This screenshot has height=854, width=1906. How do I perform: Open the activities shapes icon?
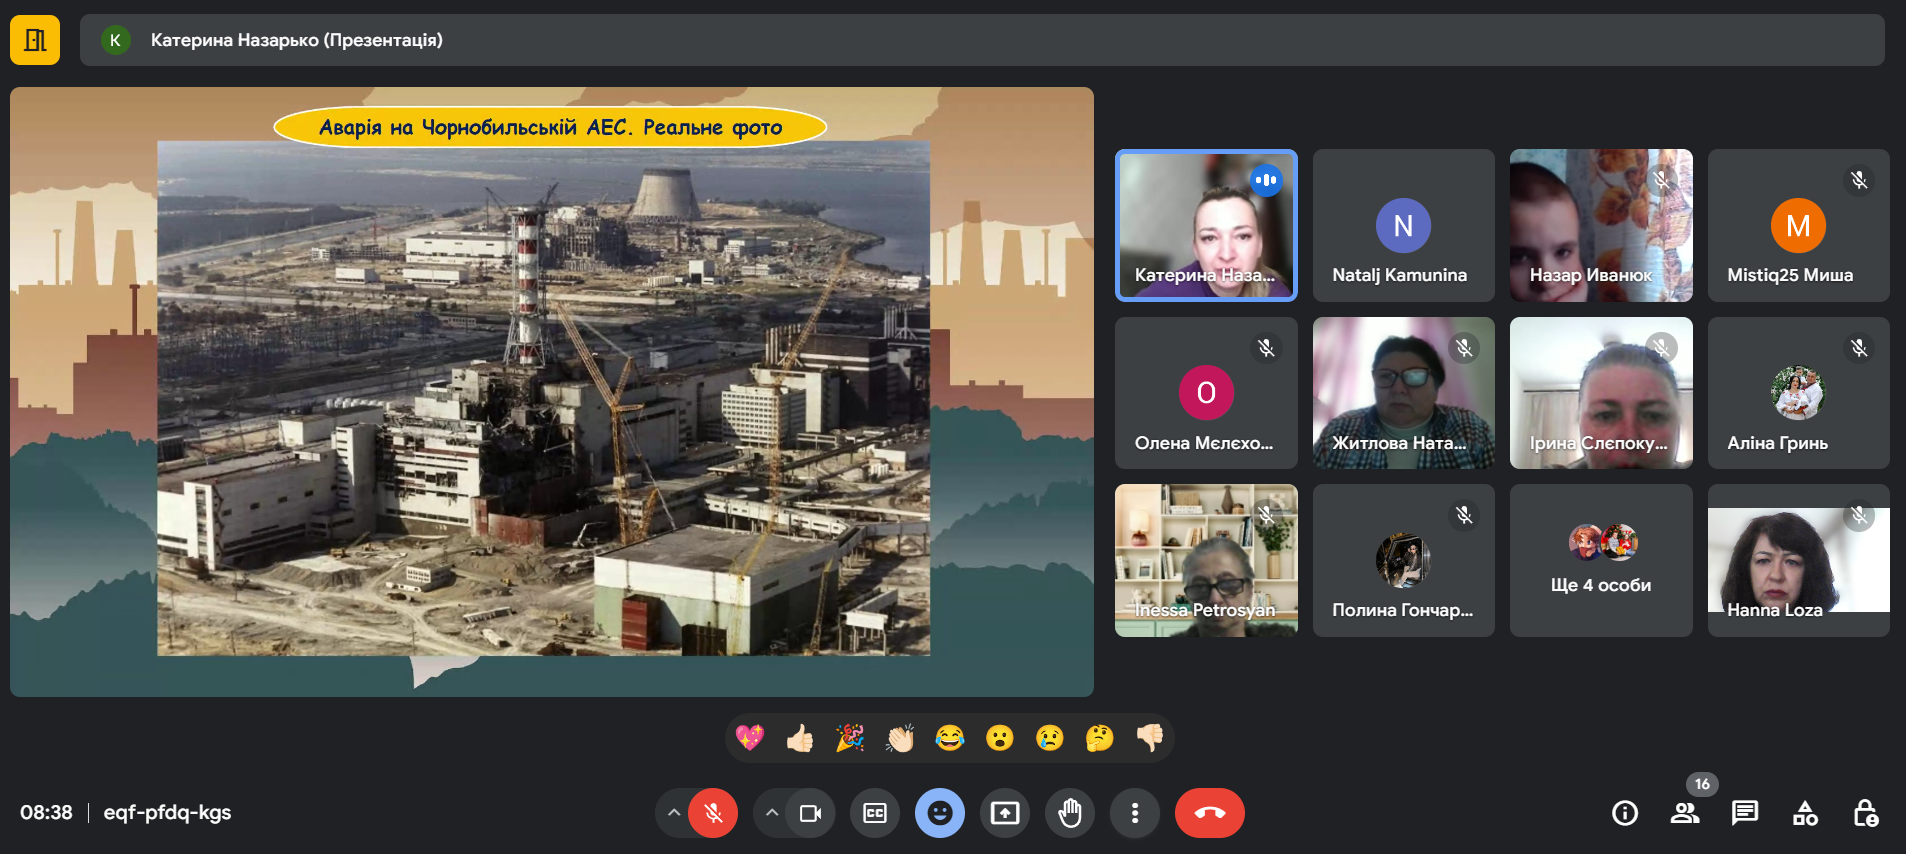tap(1805, 813)
